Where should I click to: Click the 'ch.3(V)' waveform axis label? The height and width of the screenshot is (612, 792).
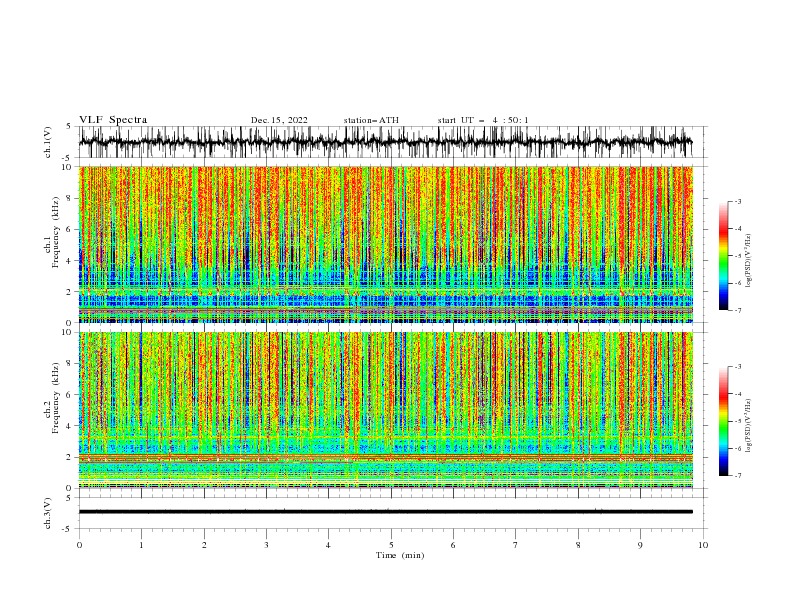48,513
